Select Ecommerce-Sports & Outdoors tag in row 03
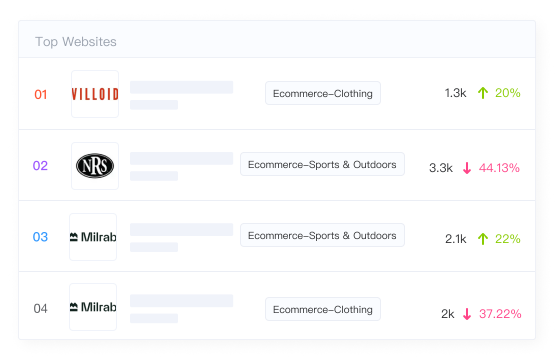Screen dimensions: 560x360 (322, 235)
